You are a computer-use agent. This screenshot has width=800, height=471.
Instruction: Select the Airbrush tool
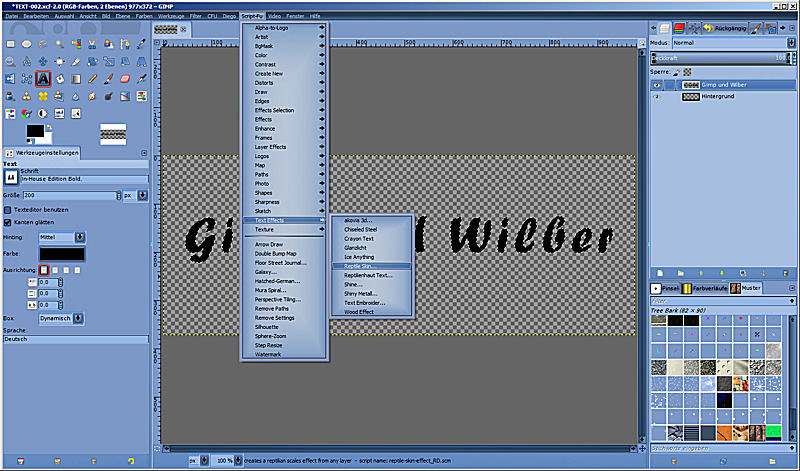[x=141, y=79]
